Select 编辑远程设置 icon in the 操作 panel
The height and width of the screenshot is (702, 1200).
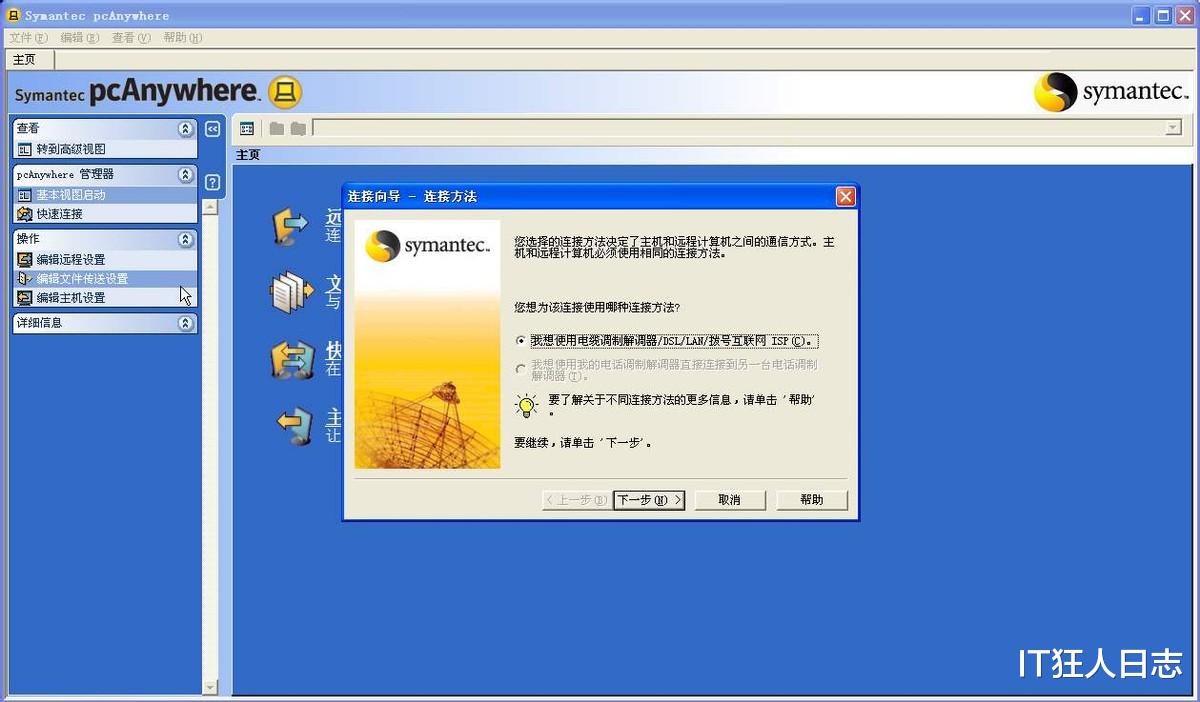click(23, 259)
